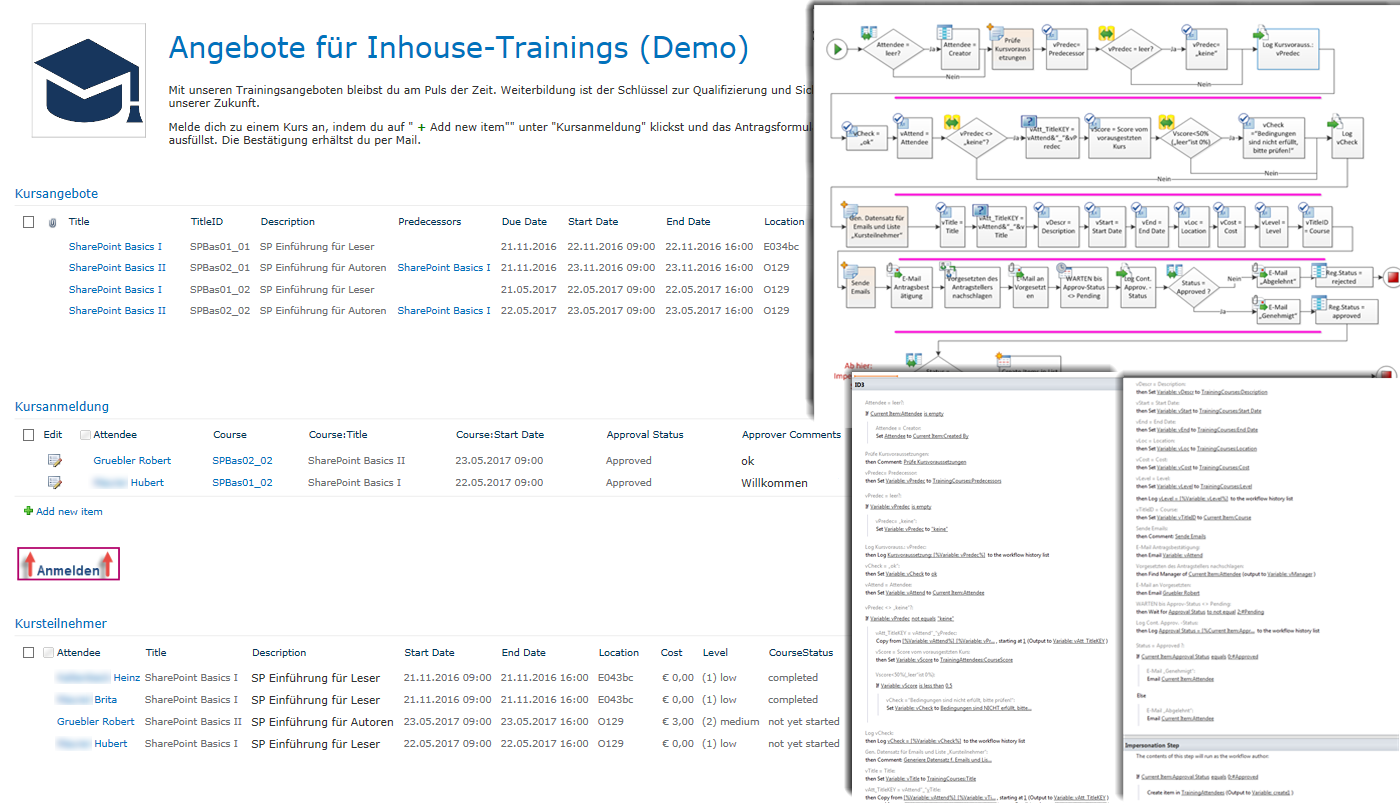The width and height of the screenshot is (1400, 805).
Task: Select the 'E-Mail Antragsbestätigung' workflow action
Action: pos(912,289)
